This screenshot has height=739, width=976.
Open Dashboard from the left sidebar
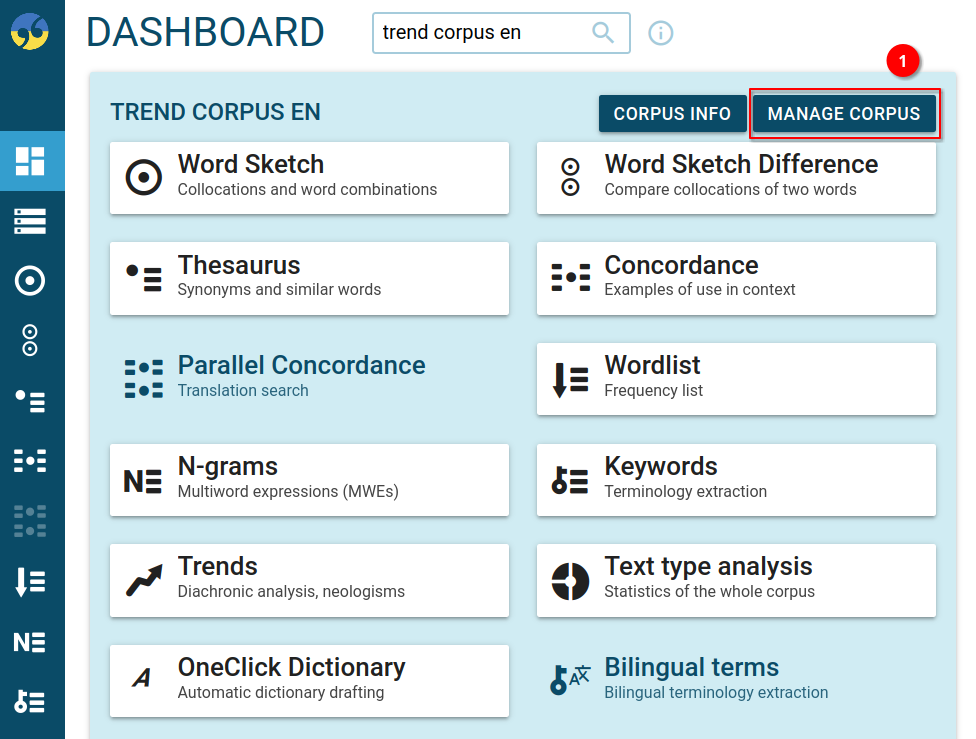(x=30, y=160)
